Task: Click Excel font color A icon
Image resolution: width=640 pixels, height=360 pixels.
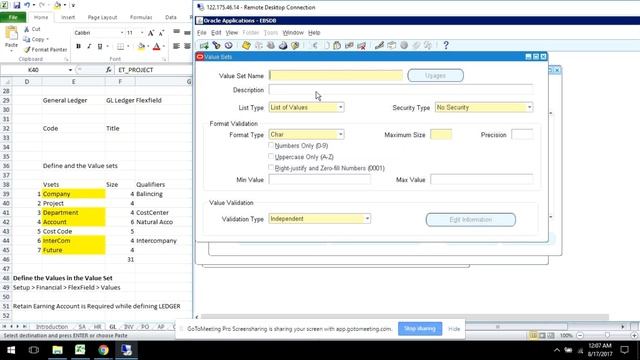Action: pos(156,47)
